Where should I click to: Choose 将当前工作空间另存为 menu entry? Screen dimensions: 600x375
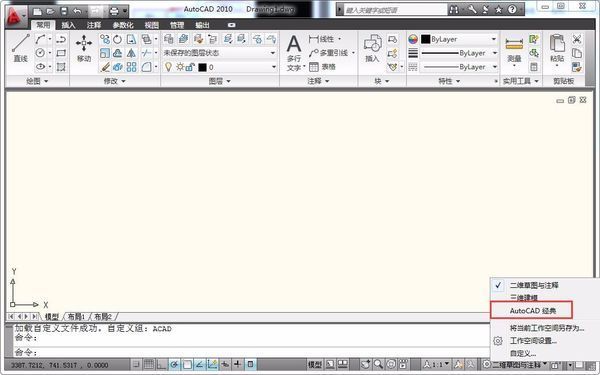coord(546,328)
